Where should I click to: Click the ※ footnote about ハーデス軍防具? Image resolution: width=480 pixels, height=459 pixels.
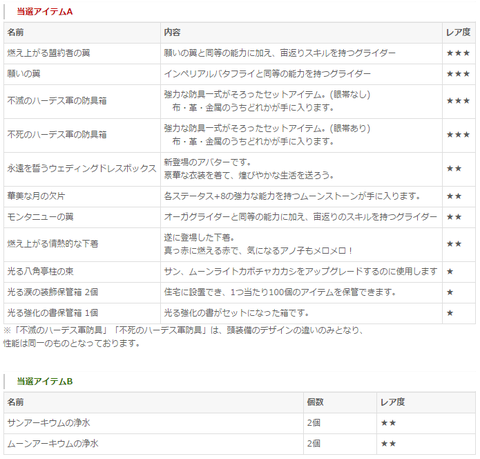point(183,330)
